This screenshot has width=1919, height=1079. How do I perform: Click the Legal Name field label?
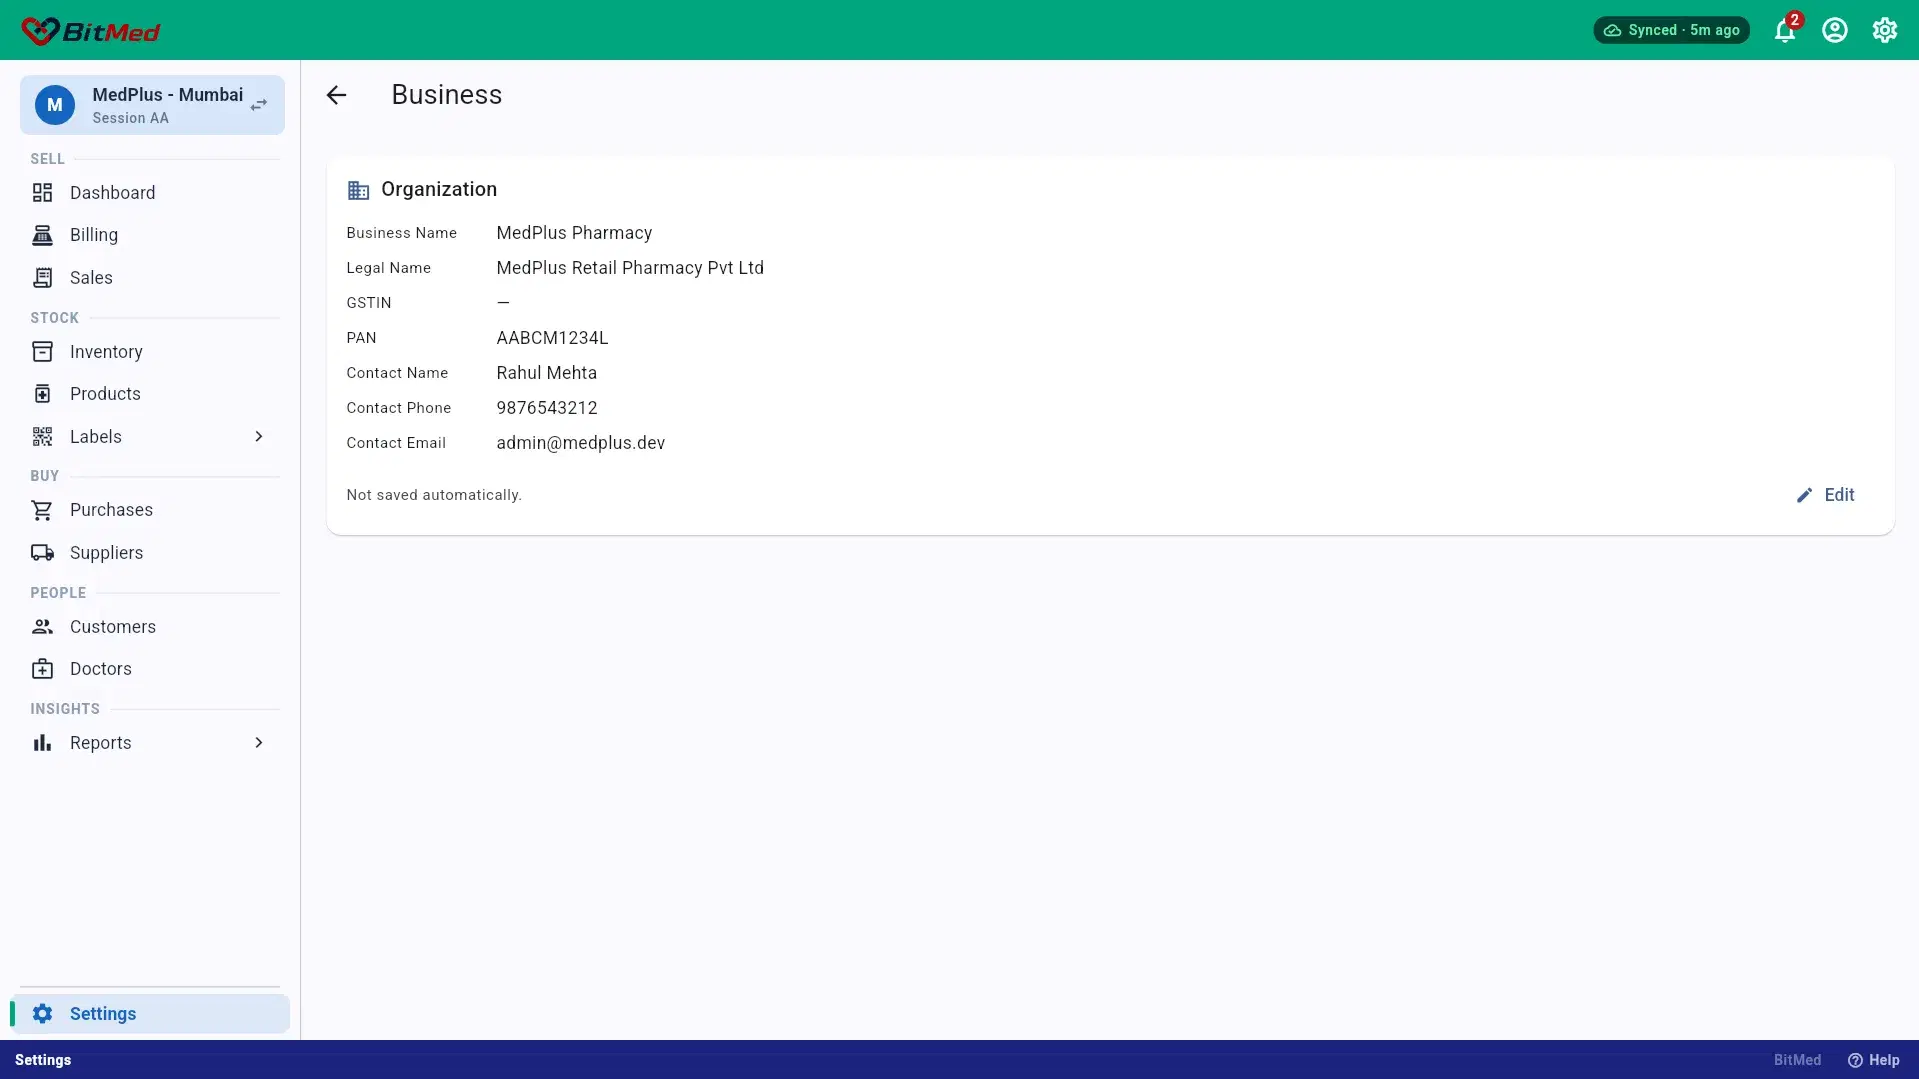click(x=388, y=268)
